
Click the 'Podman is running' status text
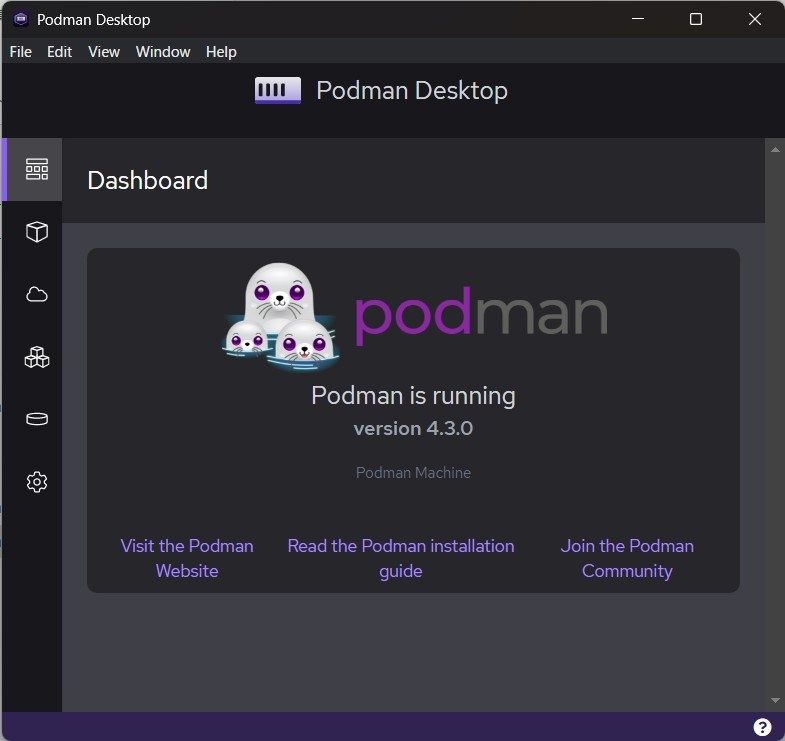pyautogui.click(x=413, y=396)
